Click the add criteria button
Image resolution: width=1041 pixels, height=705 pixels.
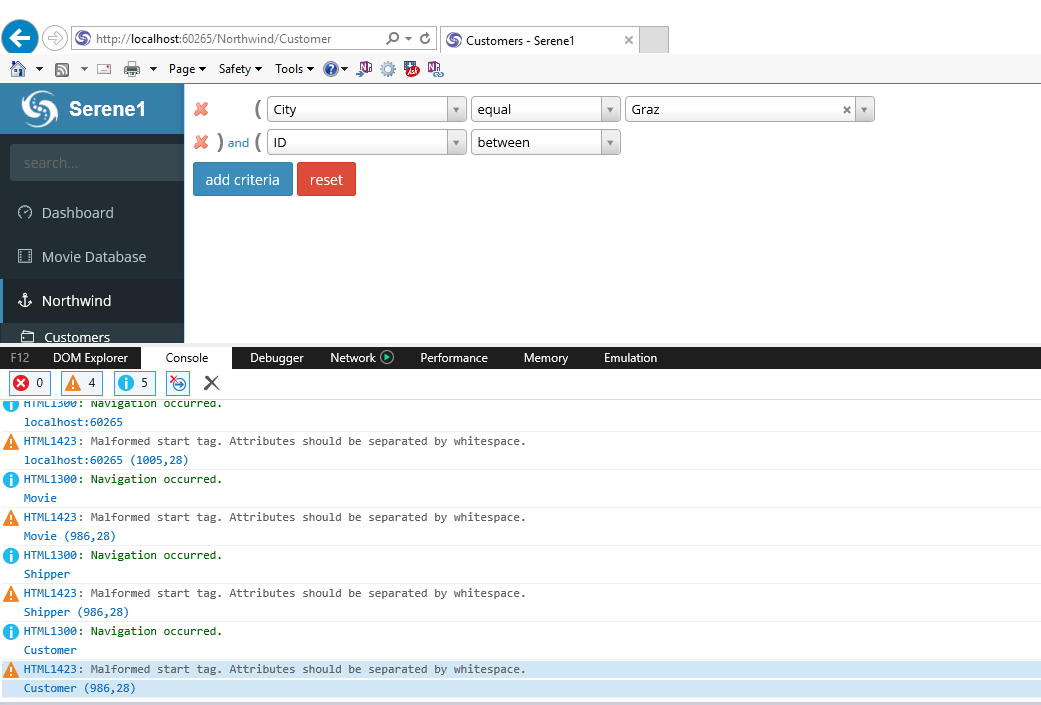point(242,179)
